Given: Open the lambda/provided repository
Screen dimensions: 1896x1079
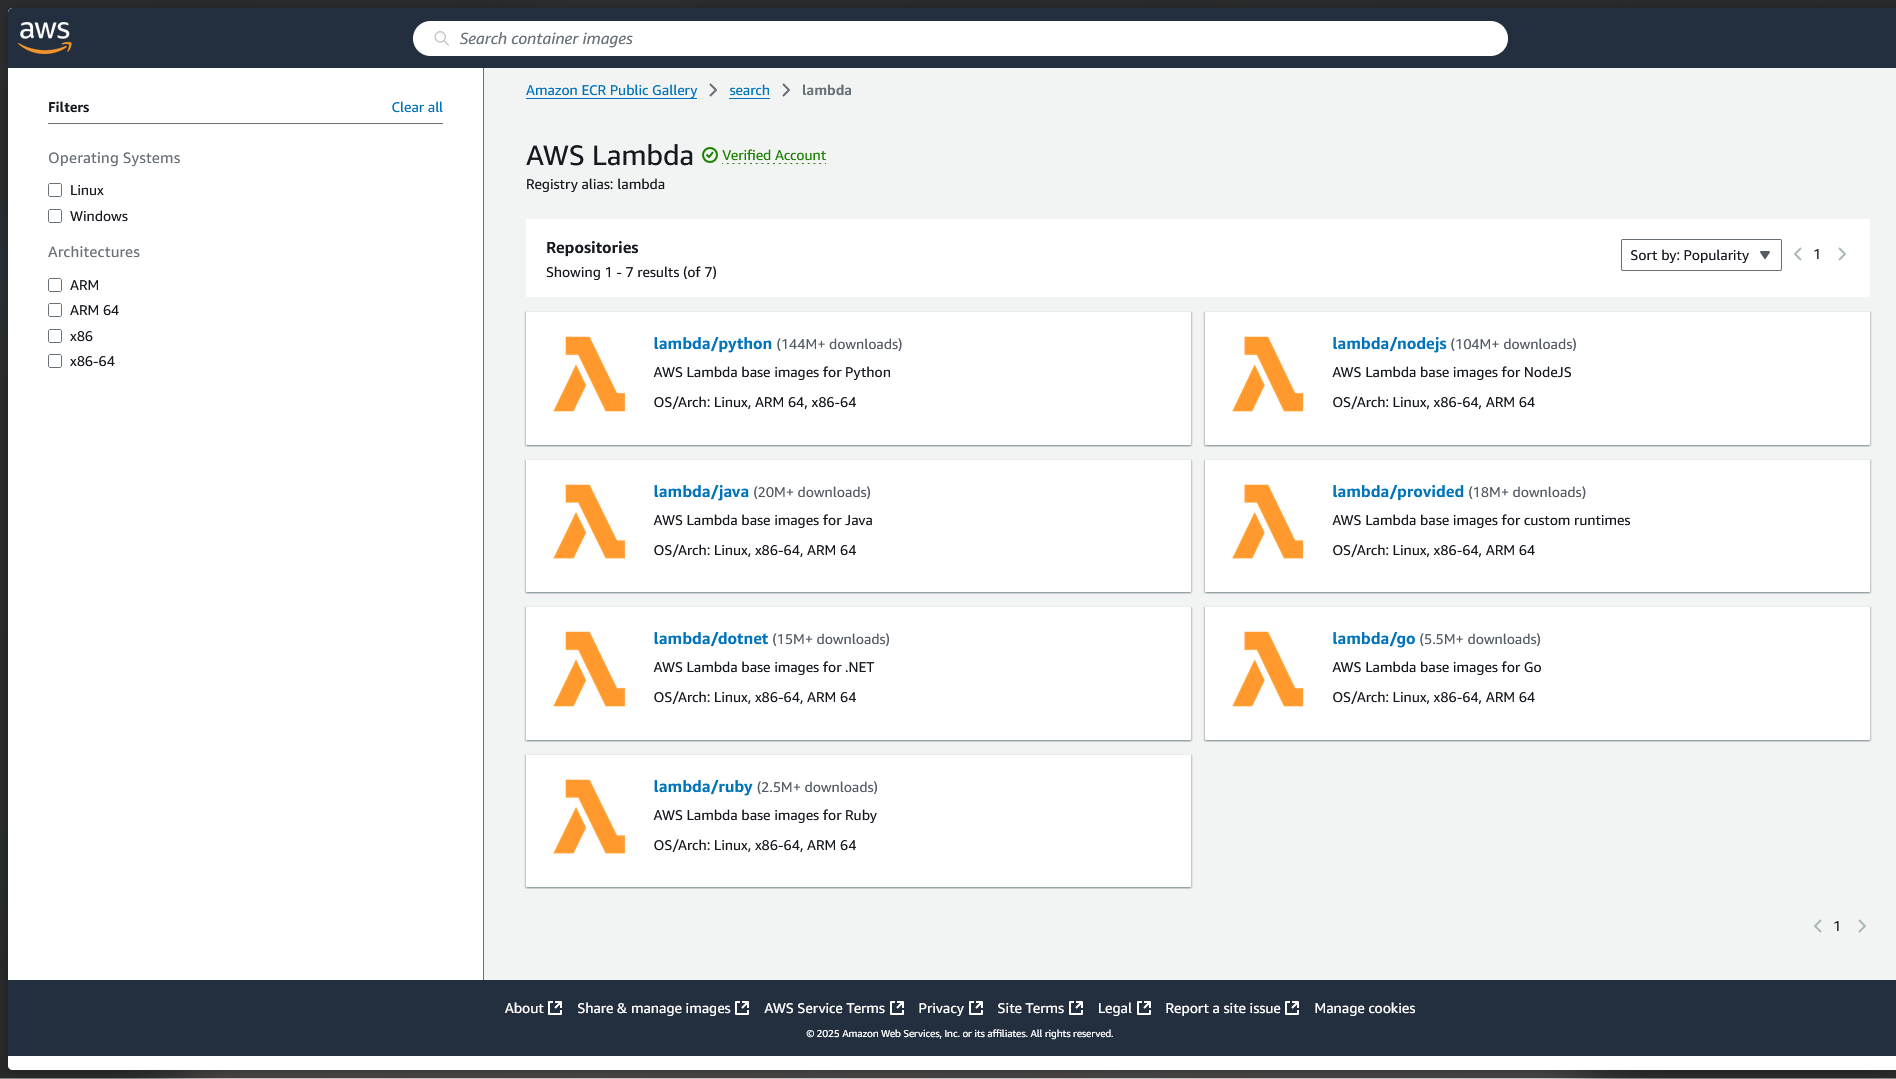Looking at the screenshot, I should (x=1398, y=491).
